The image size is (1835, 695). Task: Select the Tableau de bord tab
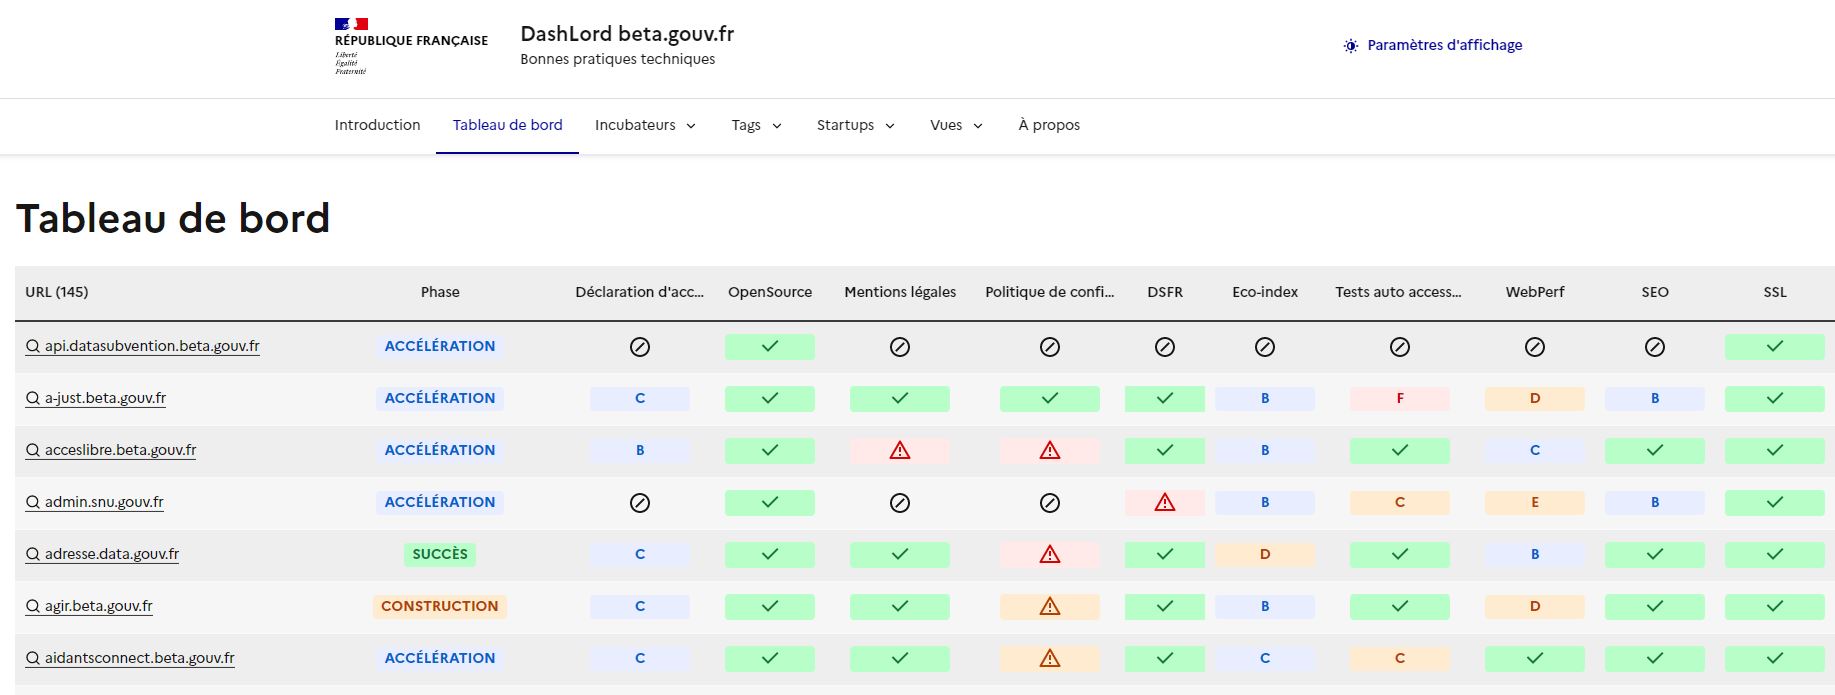click(507, 126)
